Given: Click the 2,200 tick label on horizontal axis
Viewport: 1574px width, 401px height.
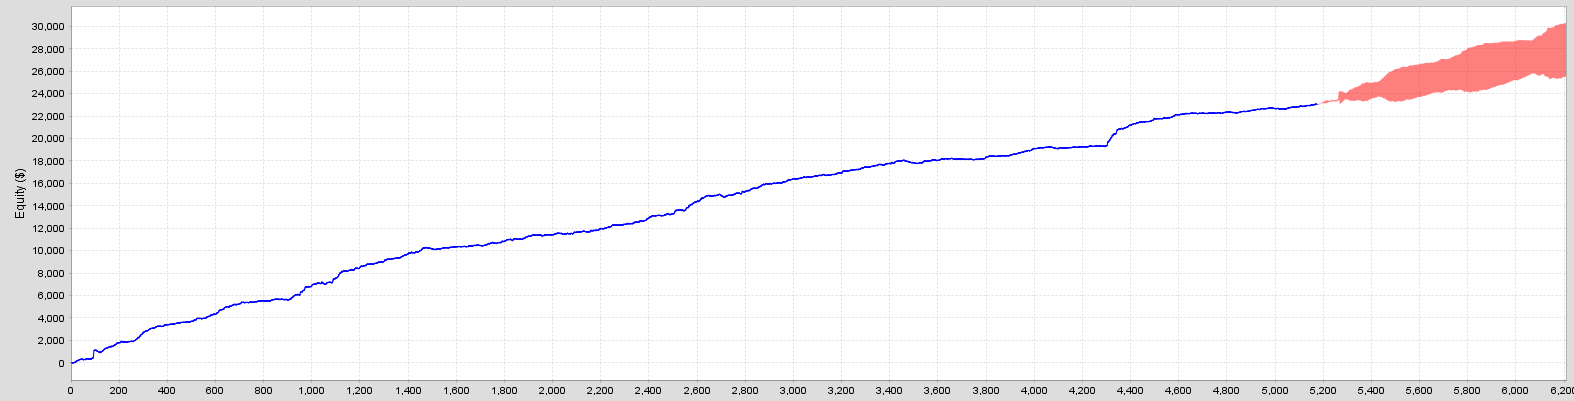Looking at the screenshot, I should 600,391.
